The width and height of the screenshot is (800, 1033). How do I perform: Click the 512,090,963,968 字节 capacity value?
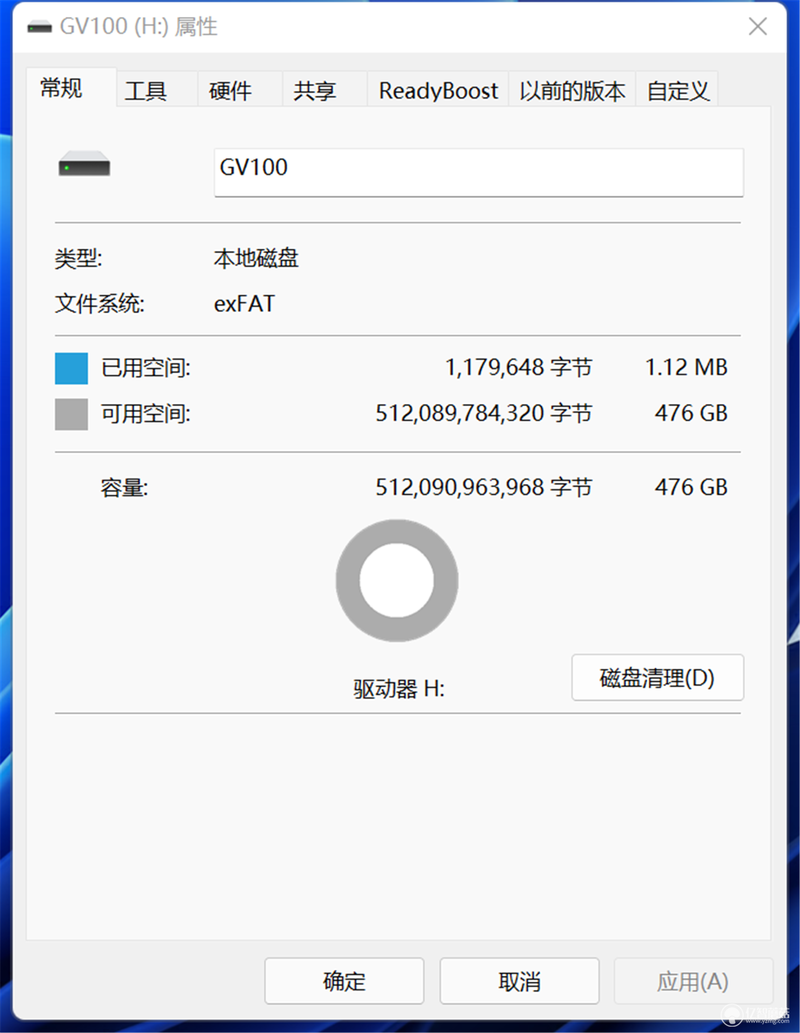484,488
